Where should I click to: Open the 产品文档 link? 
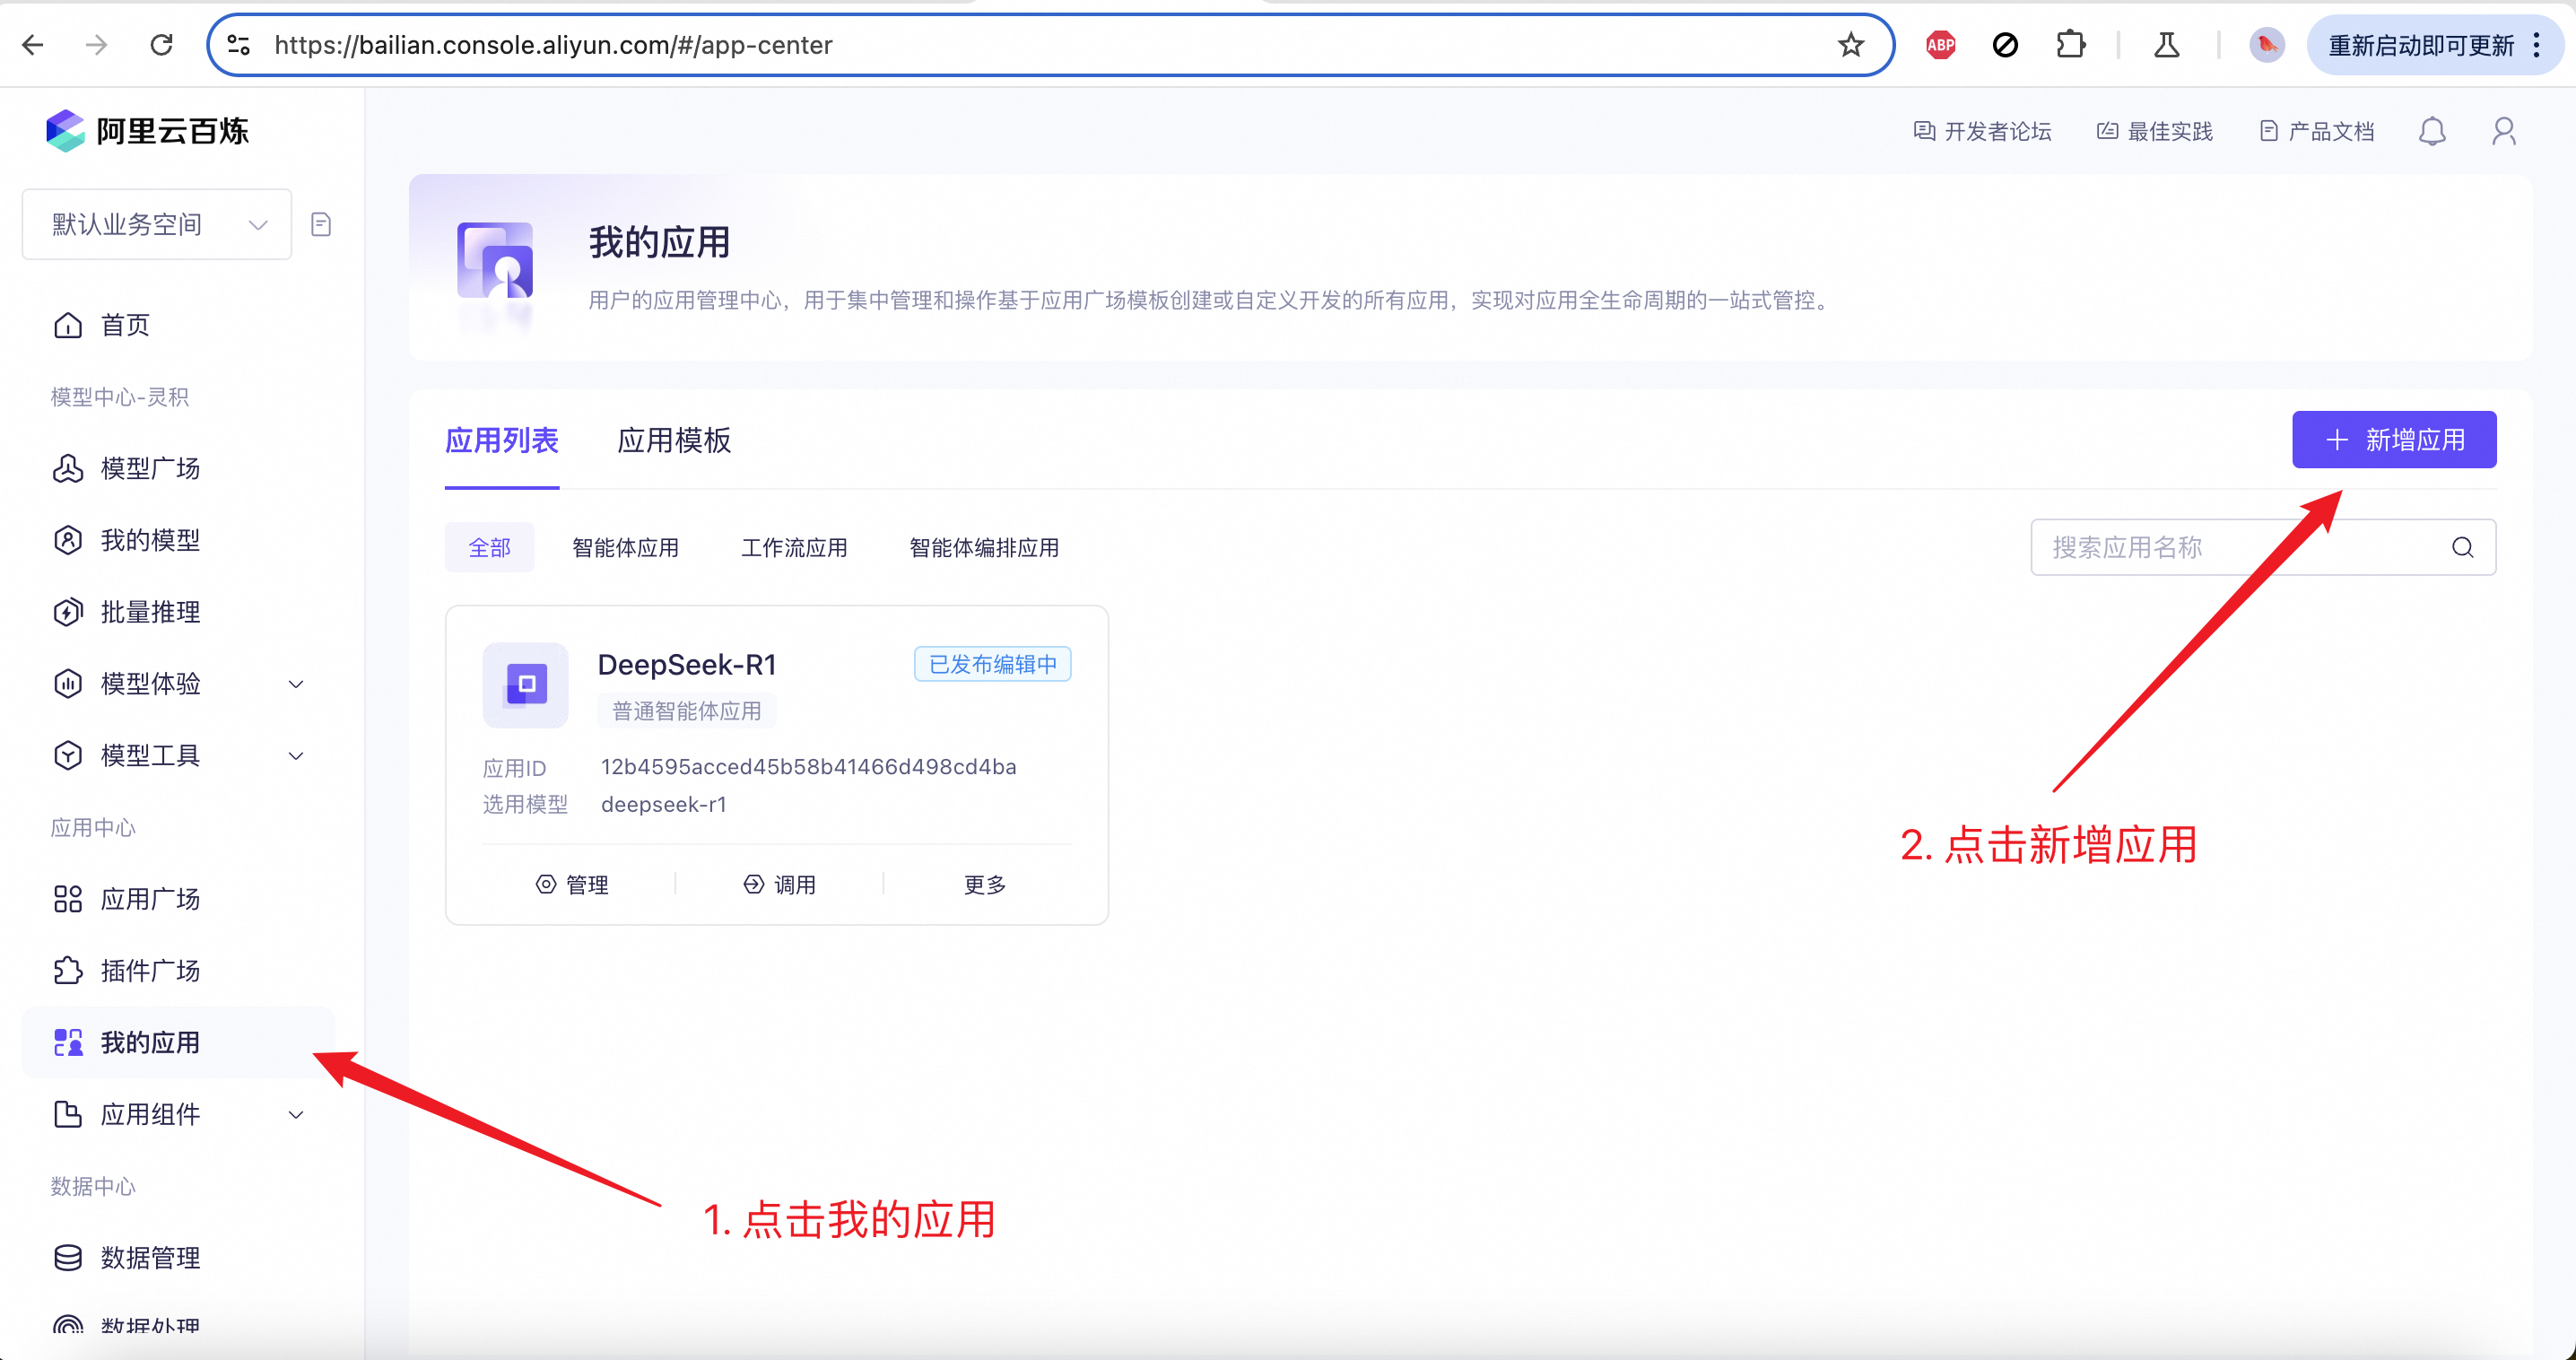[x=2317, y=131]
